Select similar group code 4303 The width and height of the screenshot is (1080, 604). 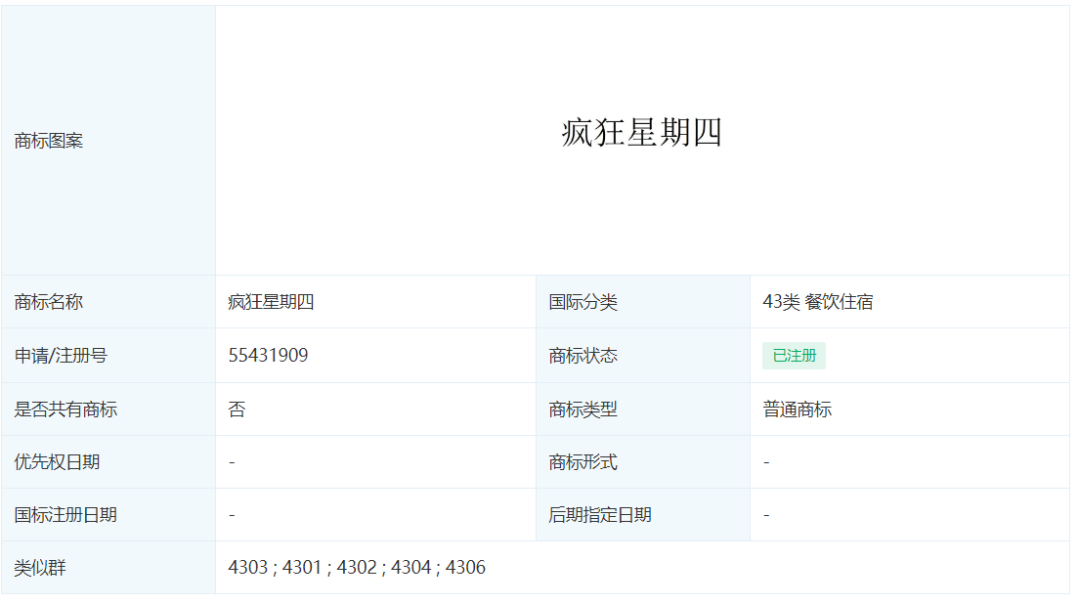pyautogui.click(x=248, y=567)
